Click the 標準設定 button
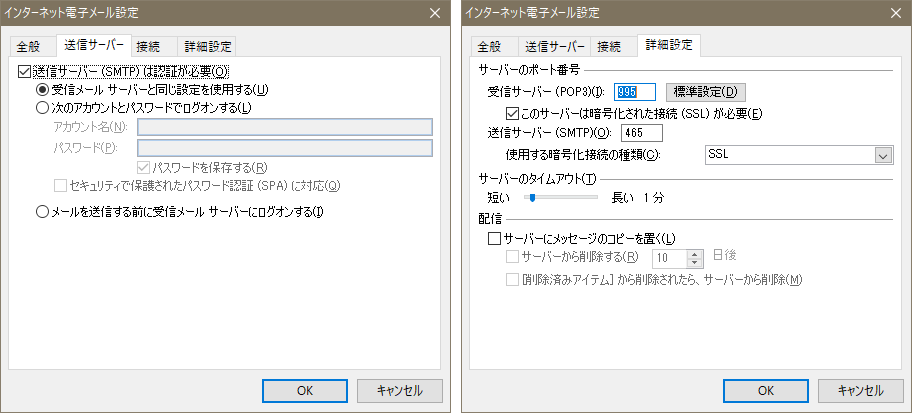This screenshot has height=413, width=912. (x=705, y=92)
